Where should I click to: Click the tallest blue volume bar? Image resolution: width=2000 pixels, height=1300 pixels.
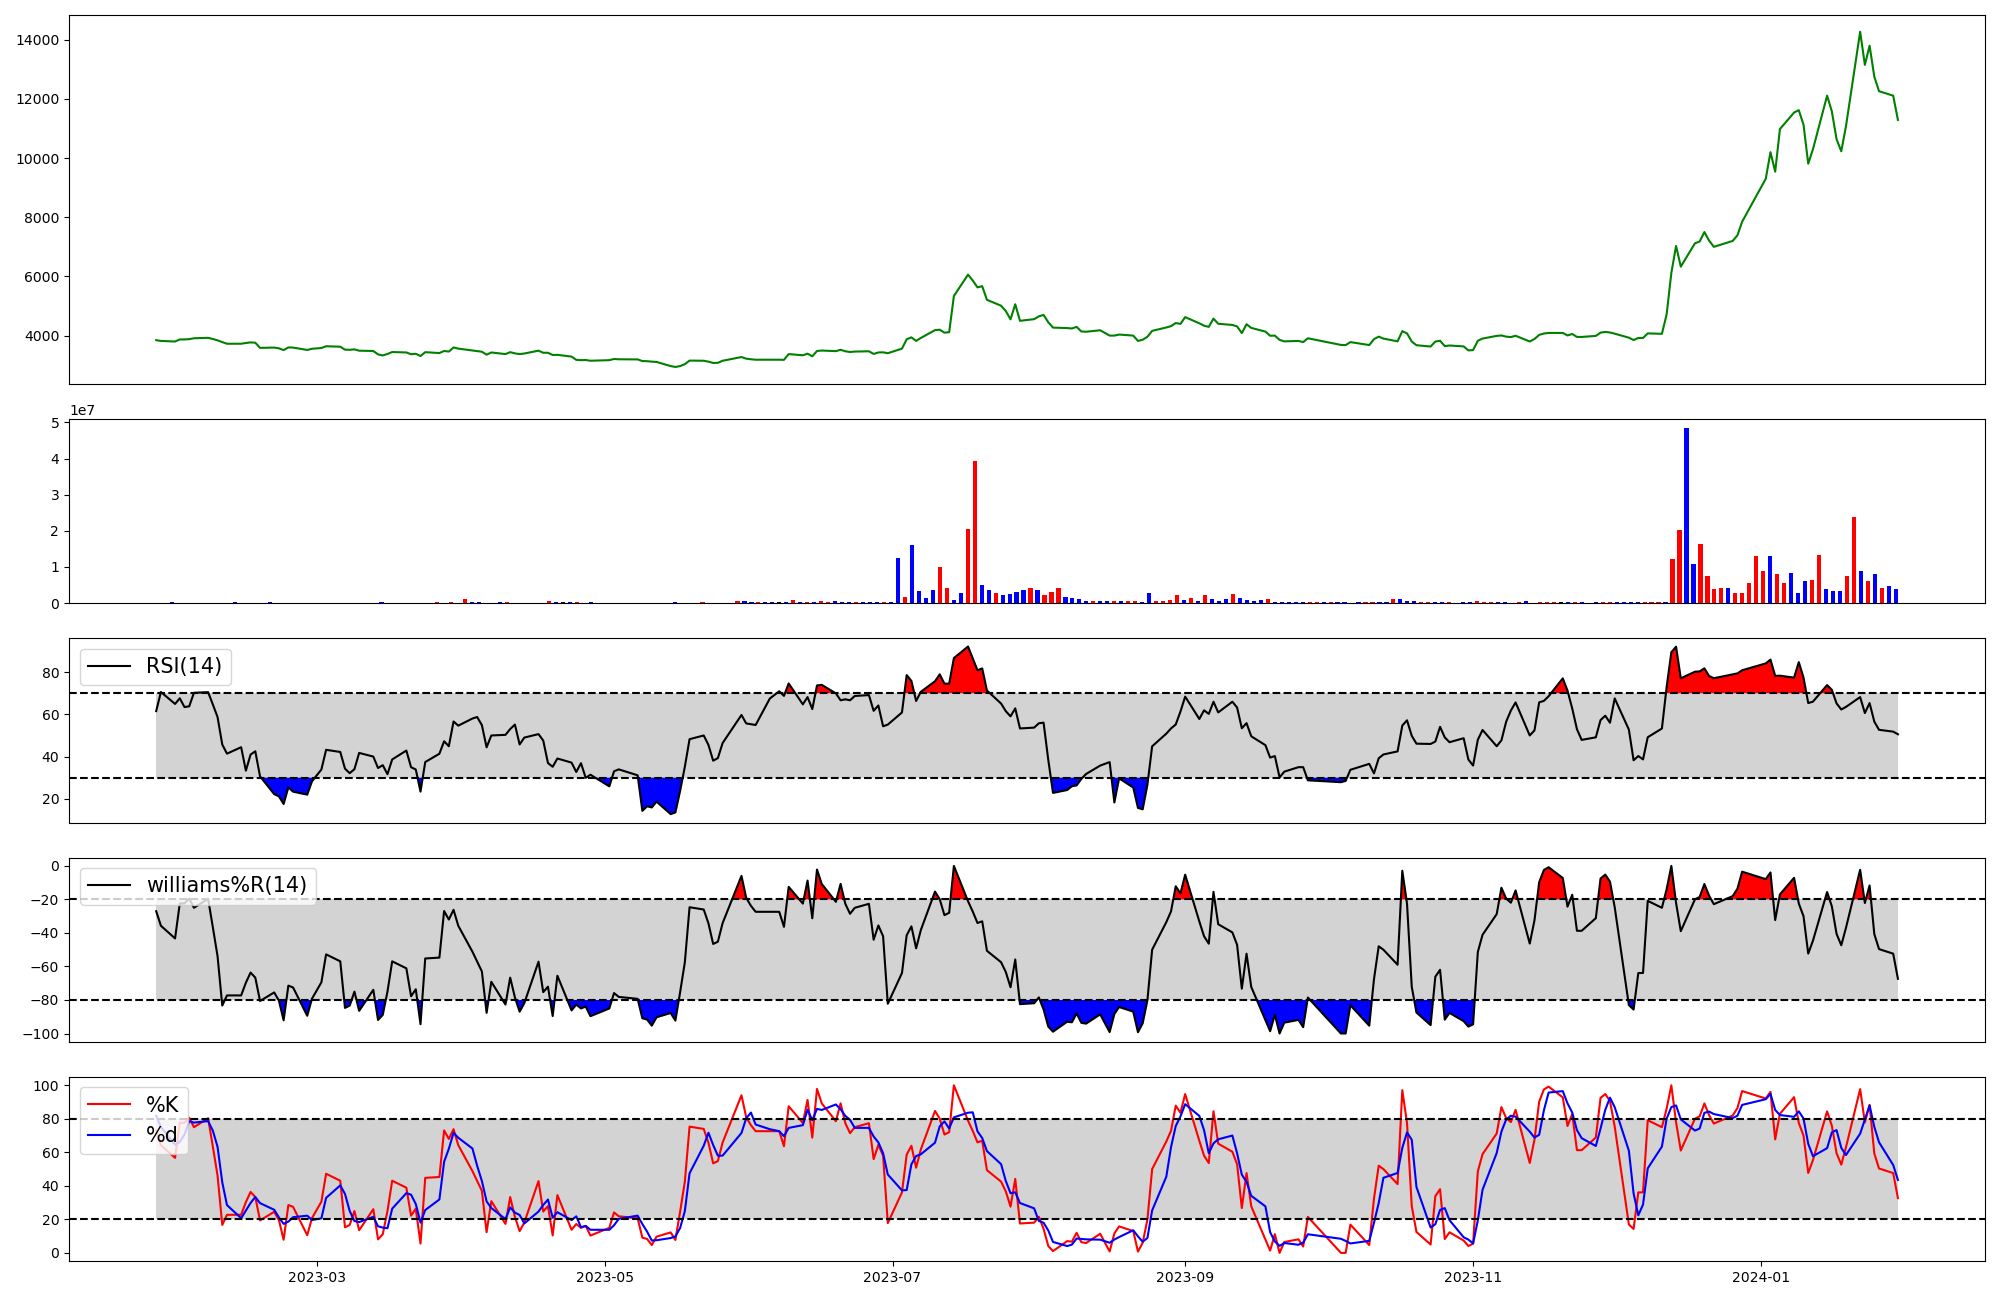1686,515
